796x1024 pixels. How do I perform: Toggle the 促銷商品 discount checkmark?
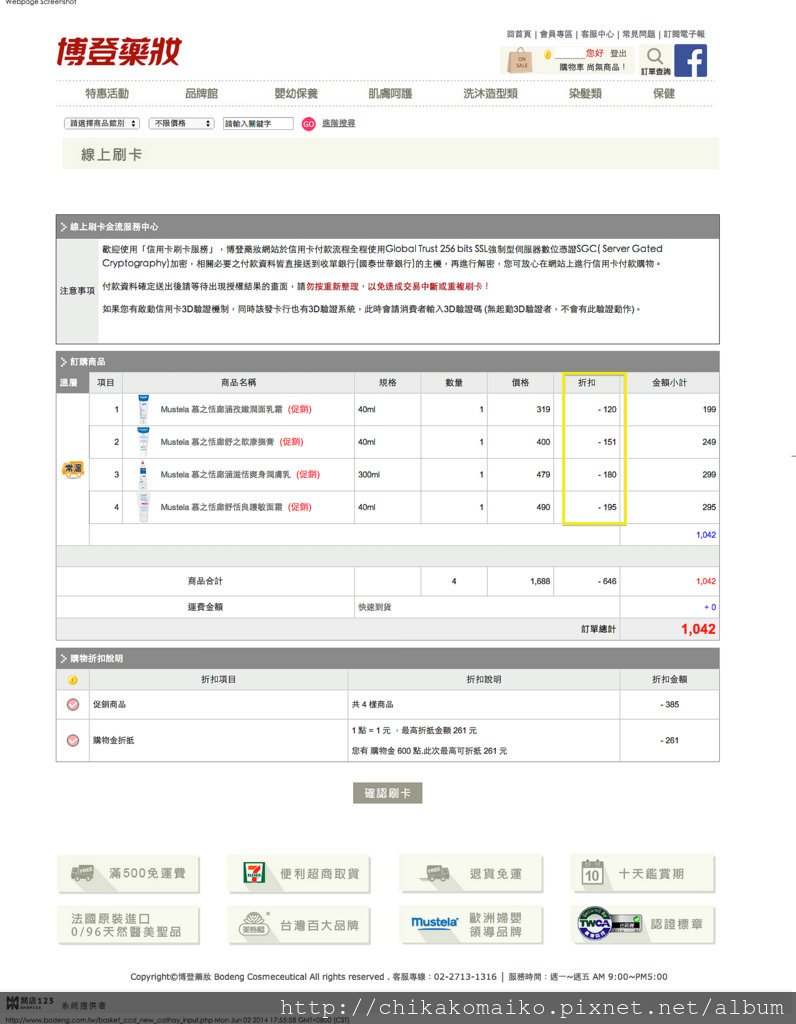pos(72,705)
